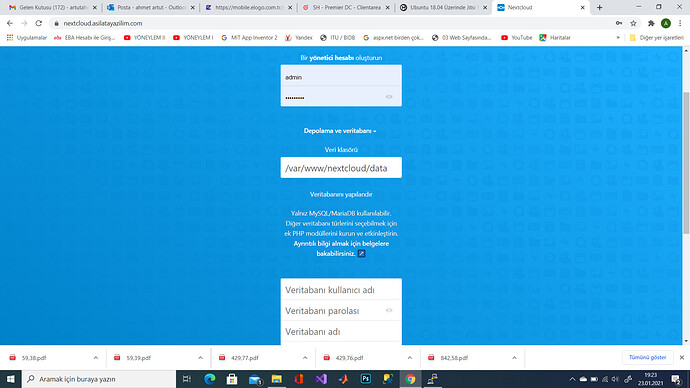Close the Gelen Kutusu Gmail tab

click(x=95, y=7)
